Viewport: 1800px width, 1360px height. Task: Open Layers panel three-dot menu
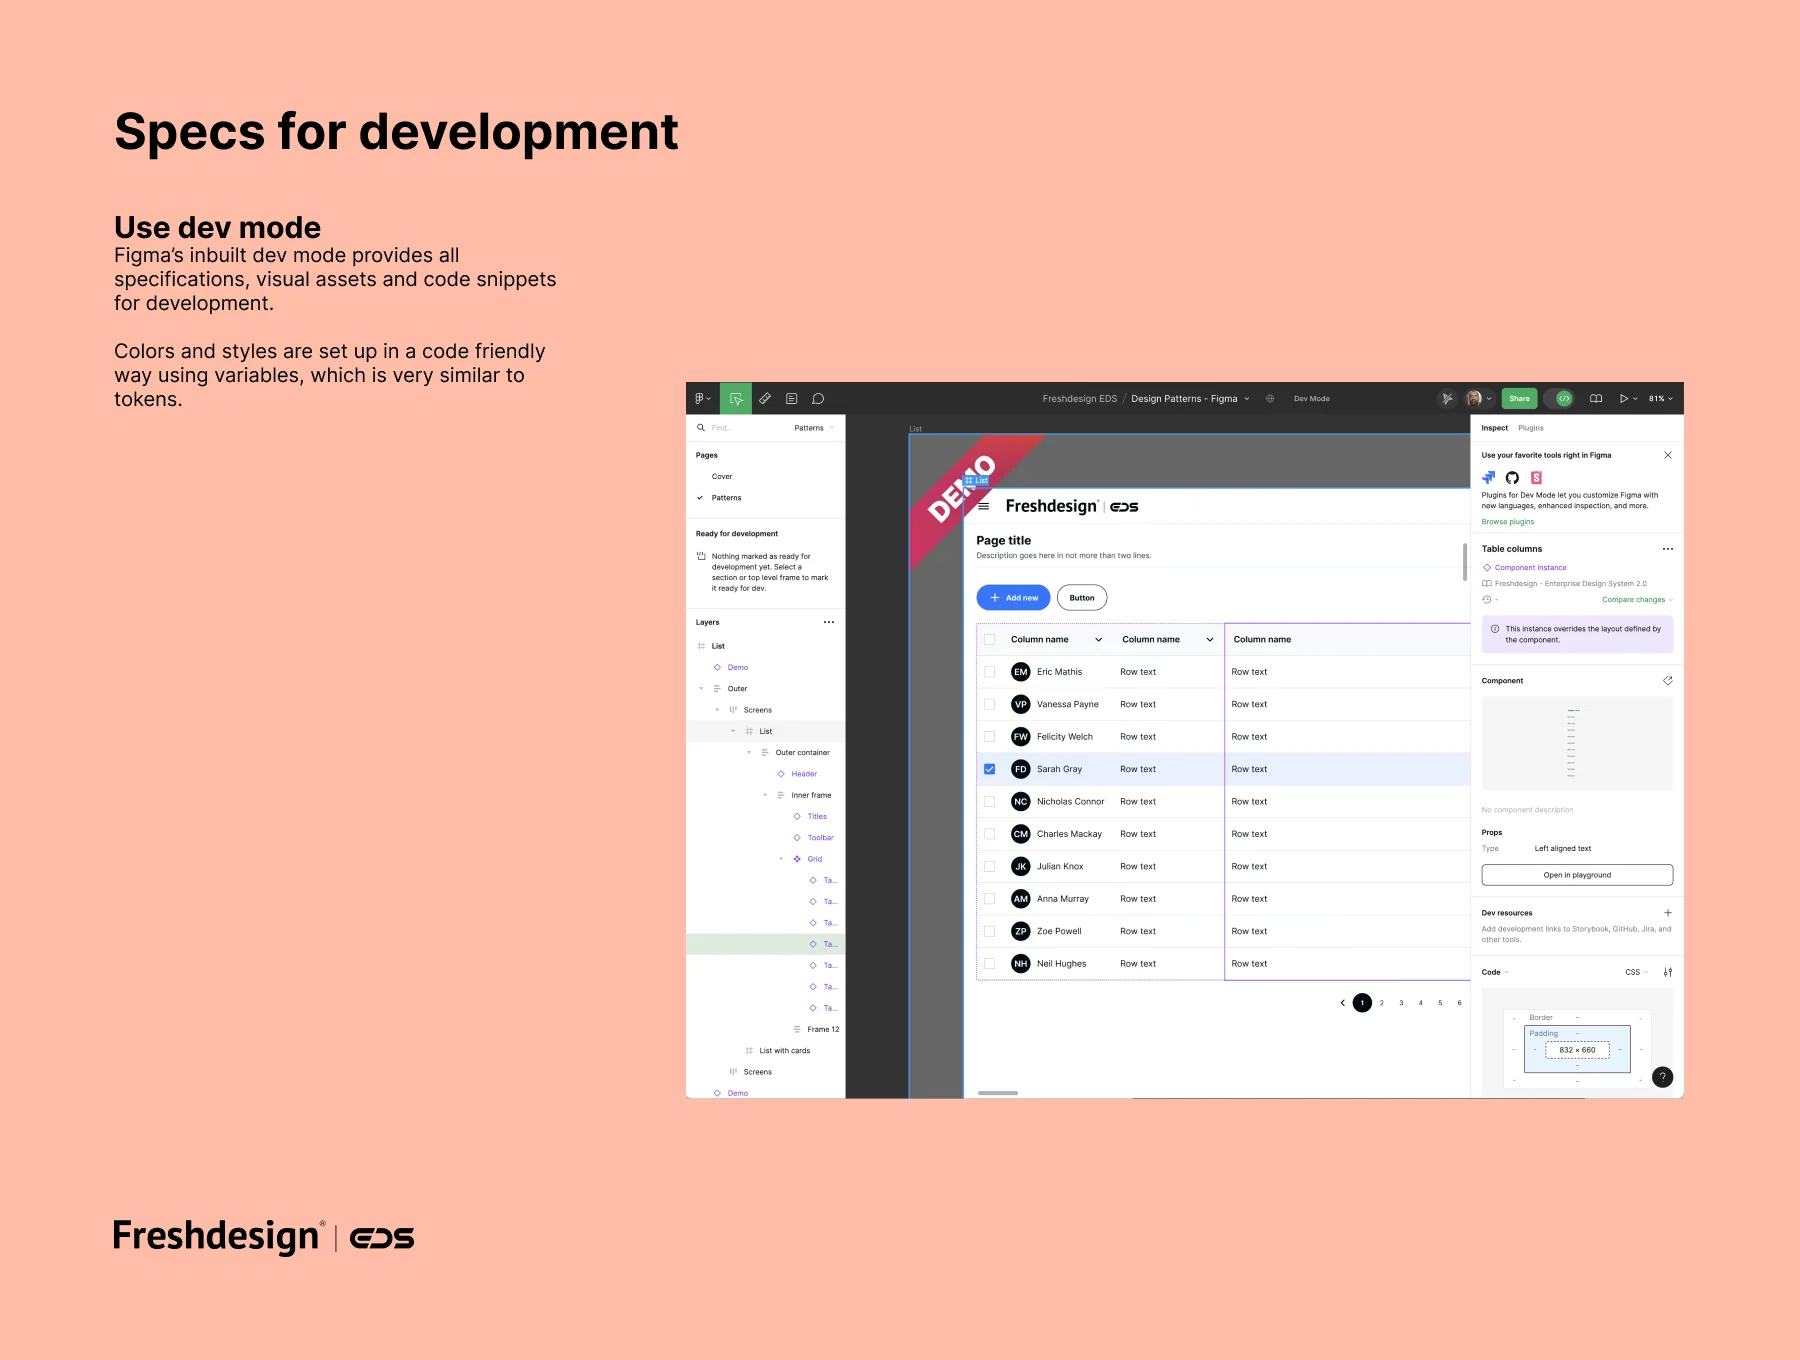pyautogui.click(x=829, y=622)
